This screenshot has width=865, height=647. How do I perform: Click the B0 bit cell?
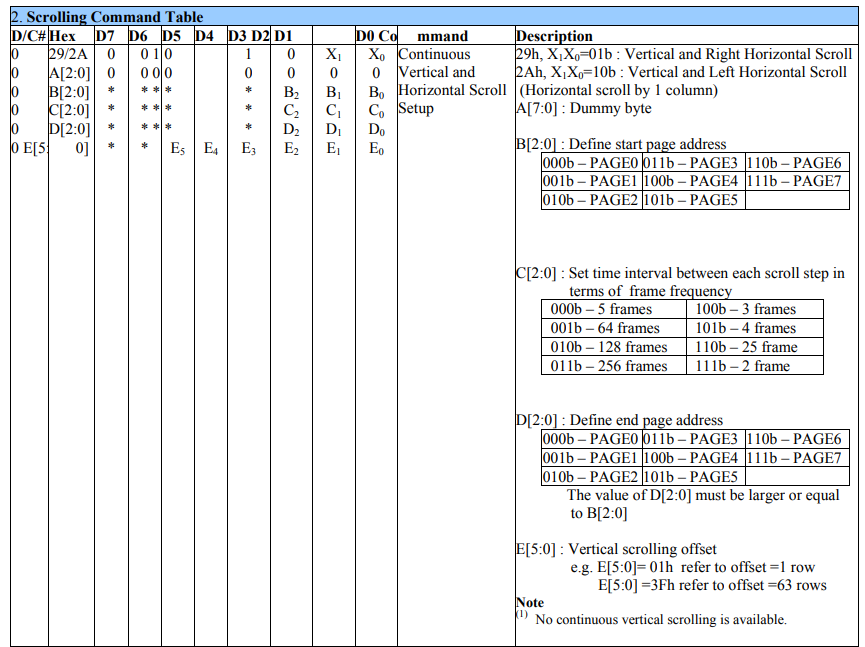376,92
